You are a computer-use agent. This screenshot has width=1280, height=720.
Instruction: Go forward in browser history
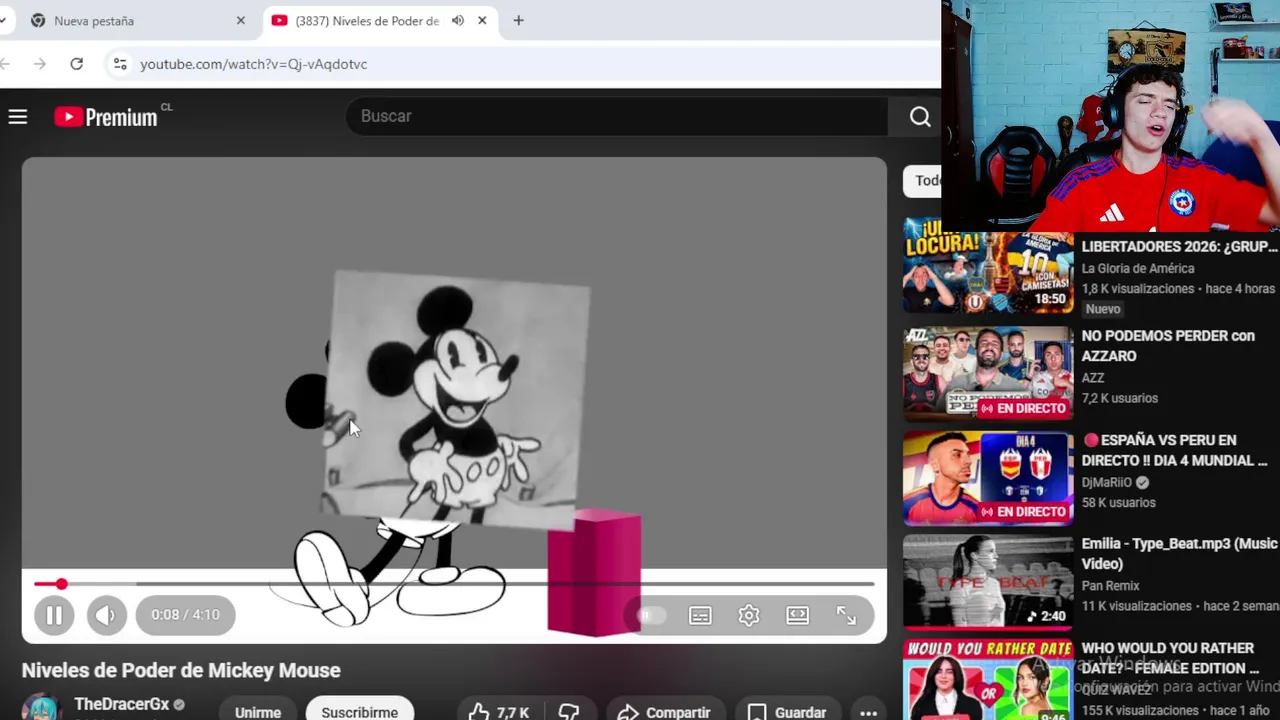click(40, 64)
